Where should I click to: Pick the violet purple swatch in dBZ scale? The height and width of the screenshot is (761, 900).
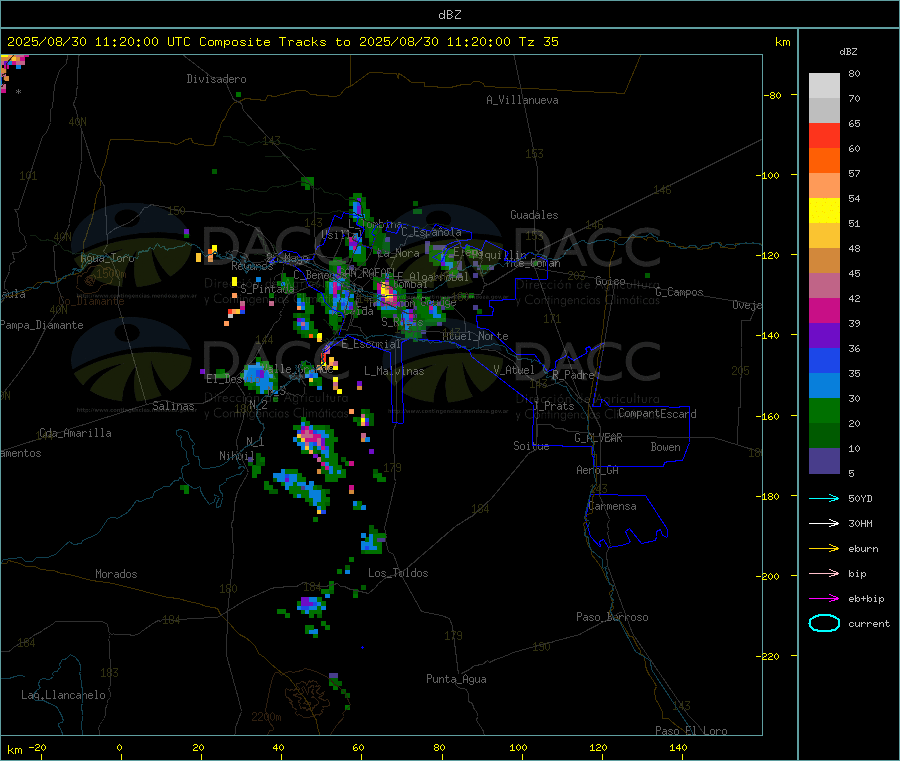824,336
